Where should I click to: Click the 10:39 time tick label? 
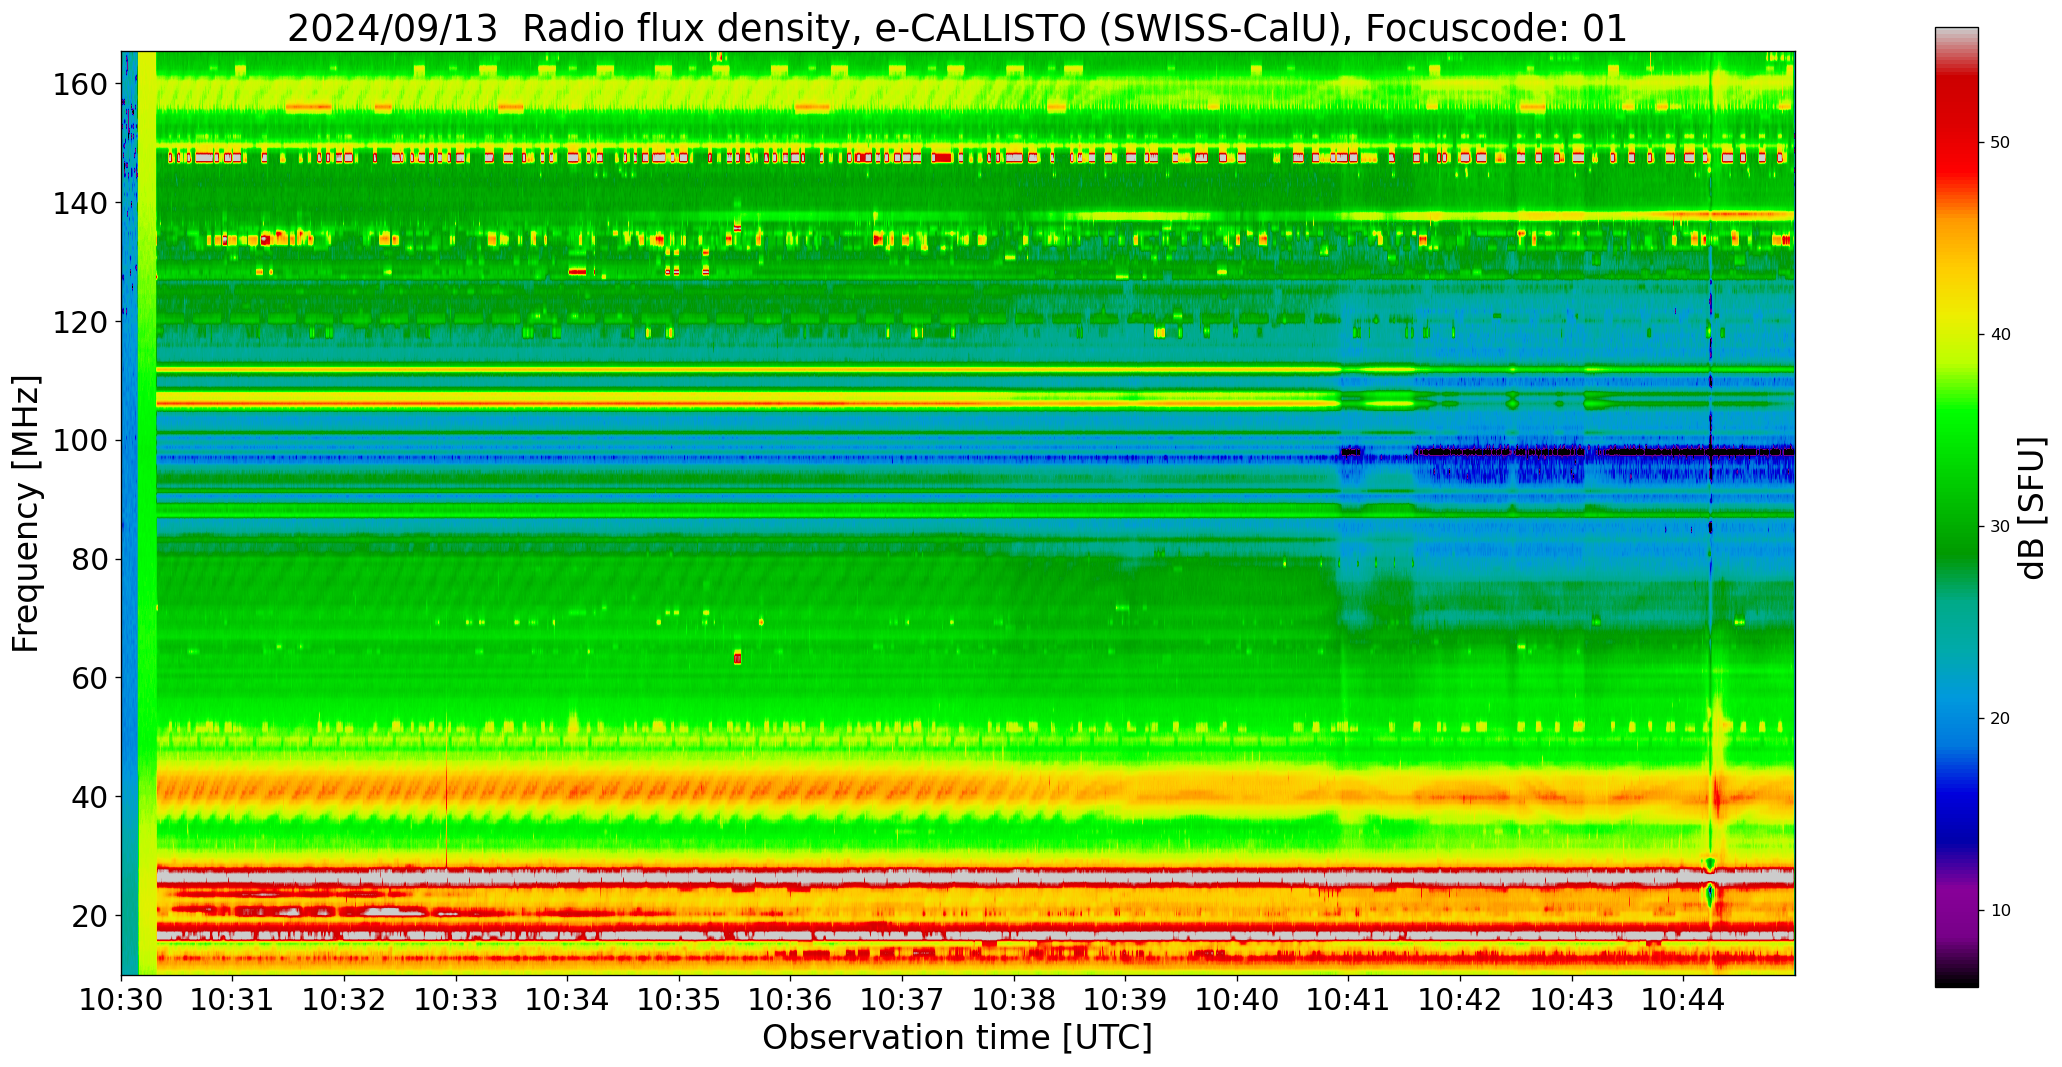(1125, 999)
